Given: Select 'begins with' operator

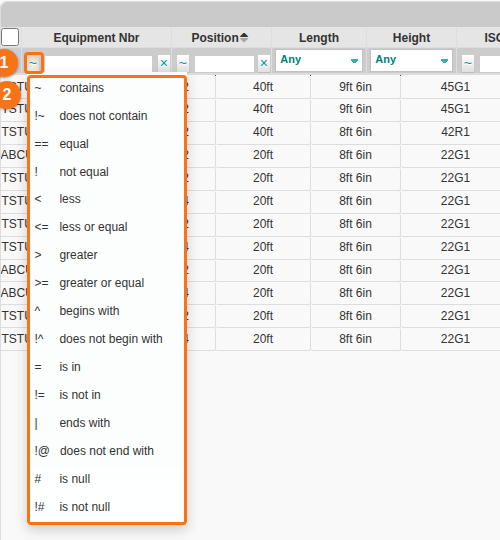Looking at the screenshot, I should click(x=107, y=311).
